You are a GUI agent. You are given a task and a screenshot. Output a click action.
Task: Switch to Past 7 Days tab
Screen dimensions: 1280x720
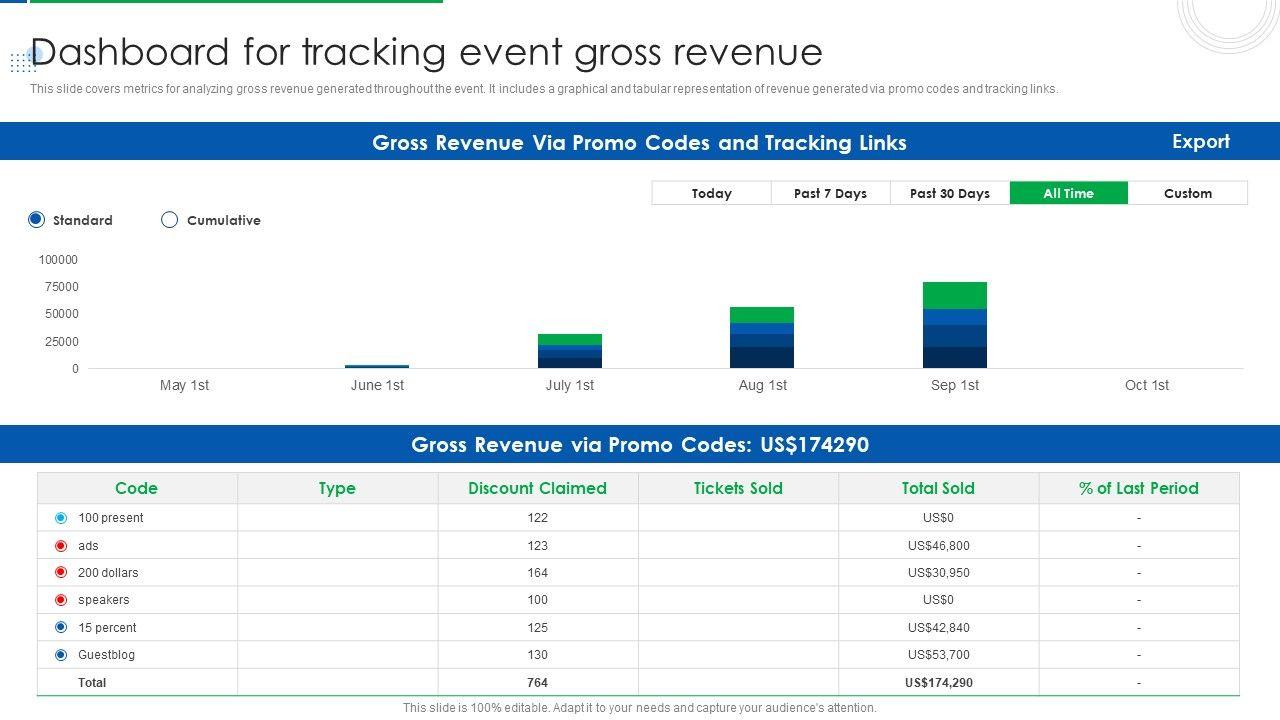pos(830,193)
